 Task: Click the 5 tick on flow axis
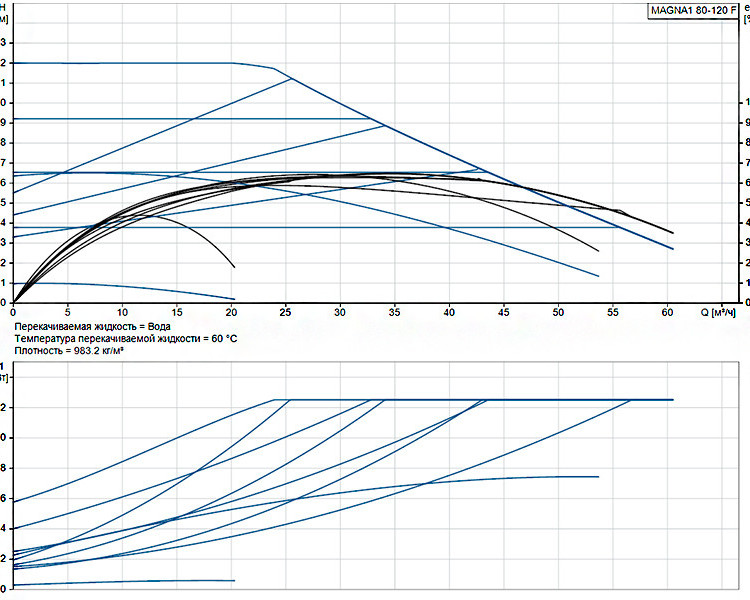tap(67, 312)
